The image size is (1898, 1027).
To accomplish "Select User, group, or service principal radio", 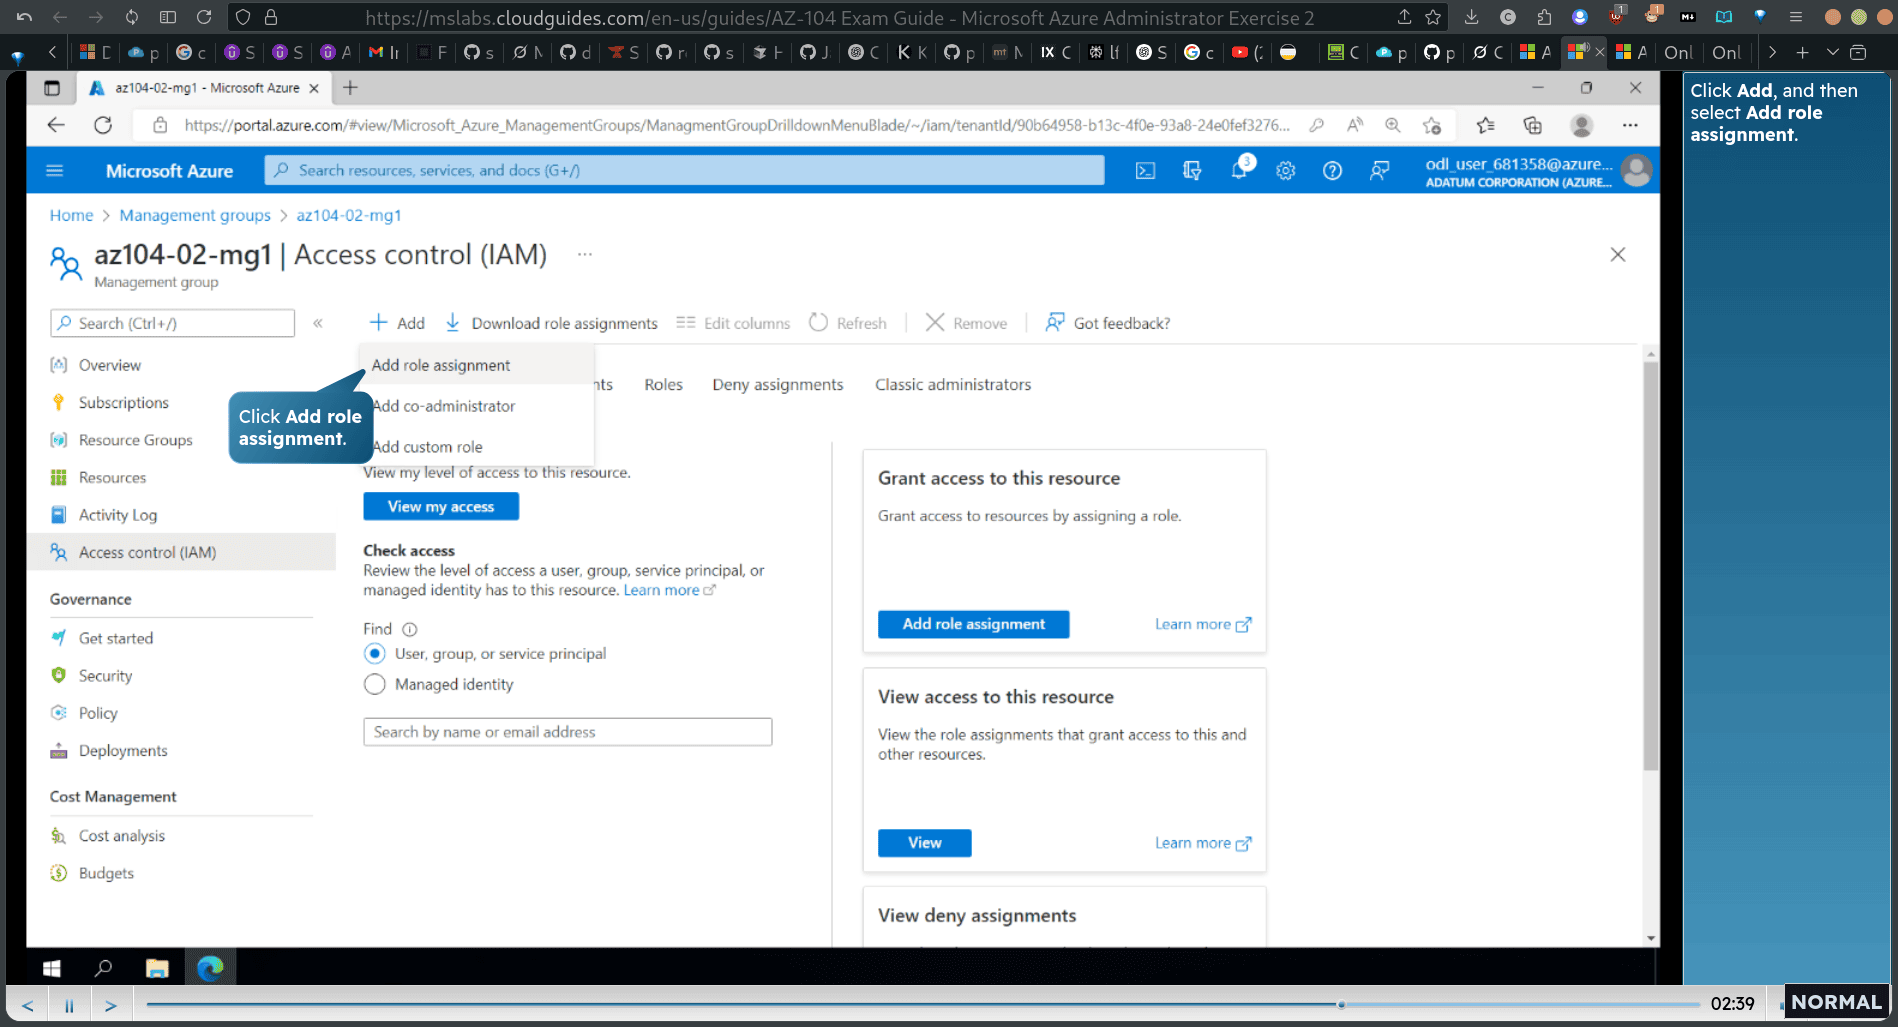I will click(x=375, y=654).
